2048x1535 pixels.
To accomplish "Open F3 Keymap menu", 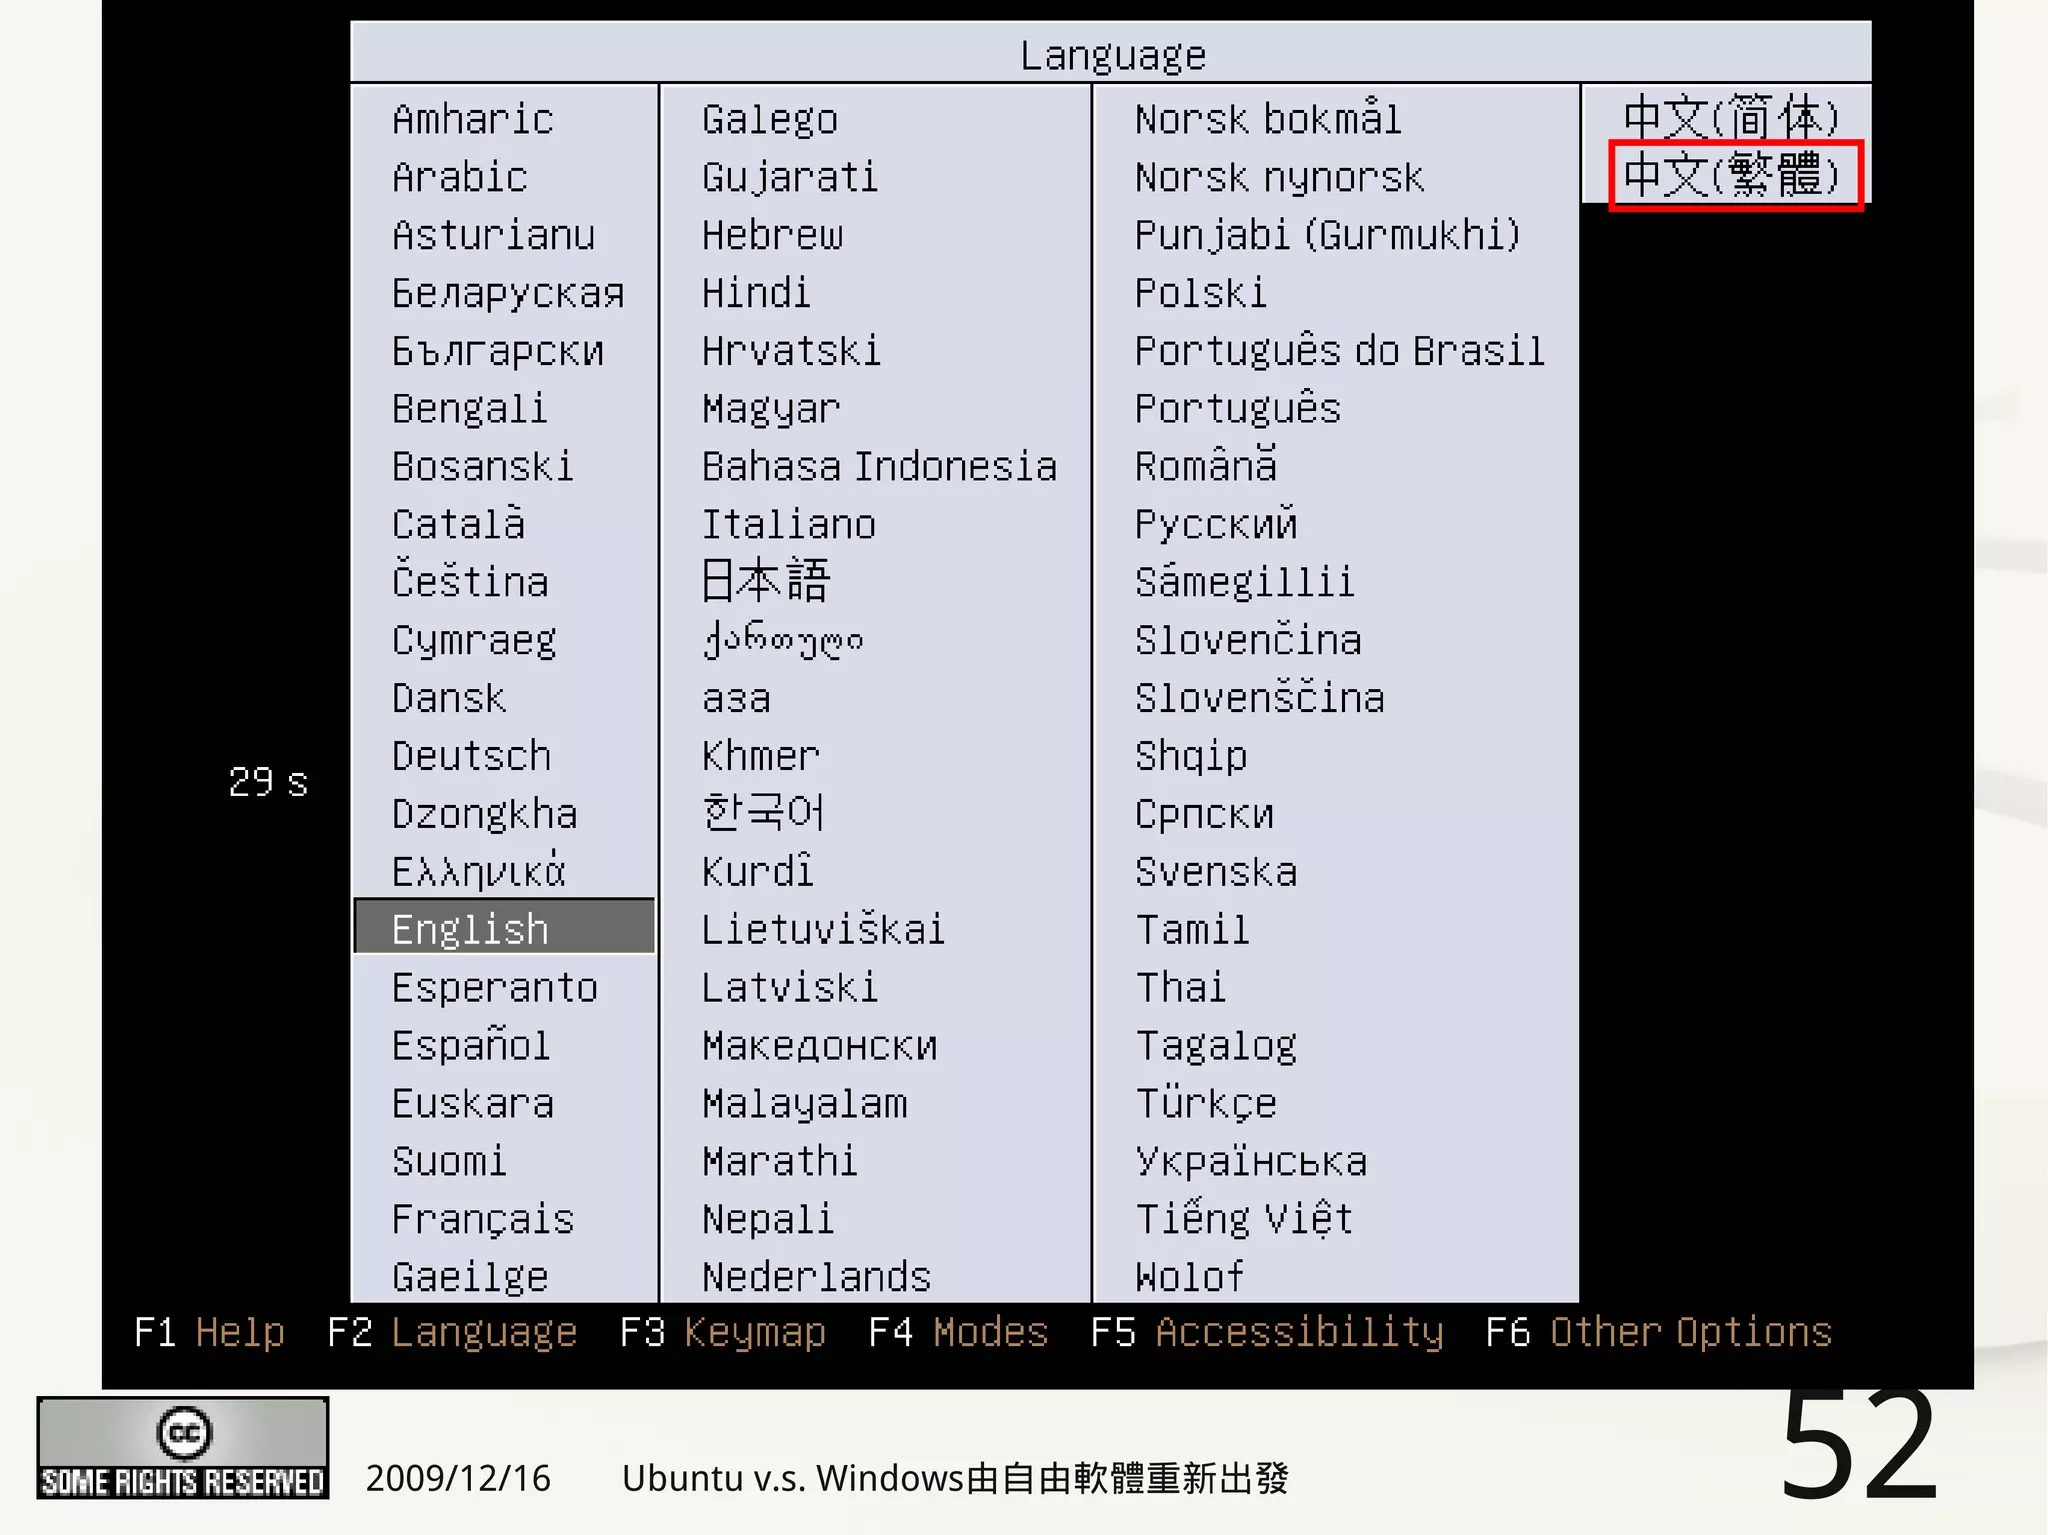I will [723, 1333].
